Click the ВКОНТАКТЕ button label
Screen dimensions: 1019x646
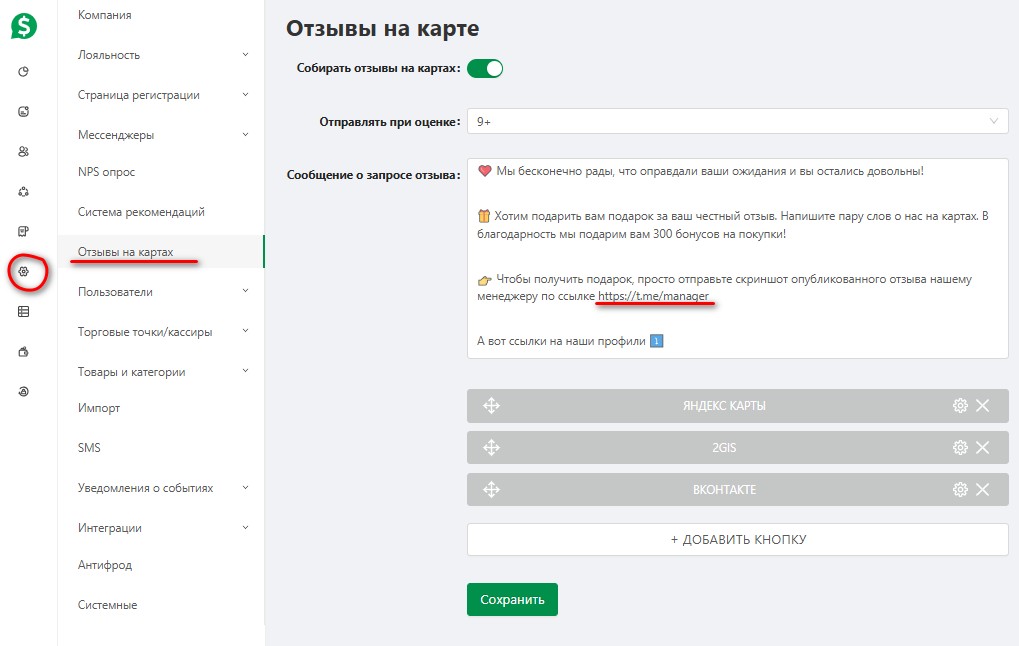(724, 489)
